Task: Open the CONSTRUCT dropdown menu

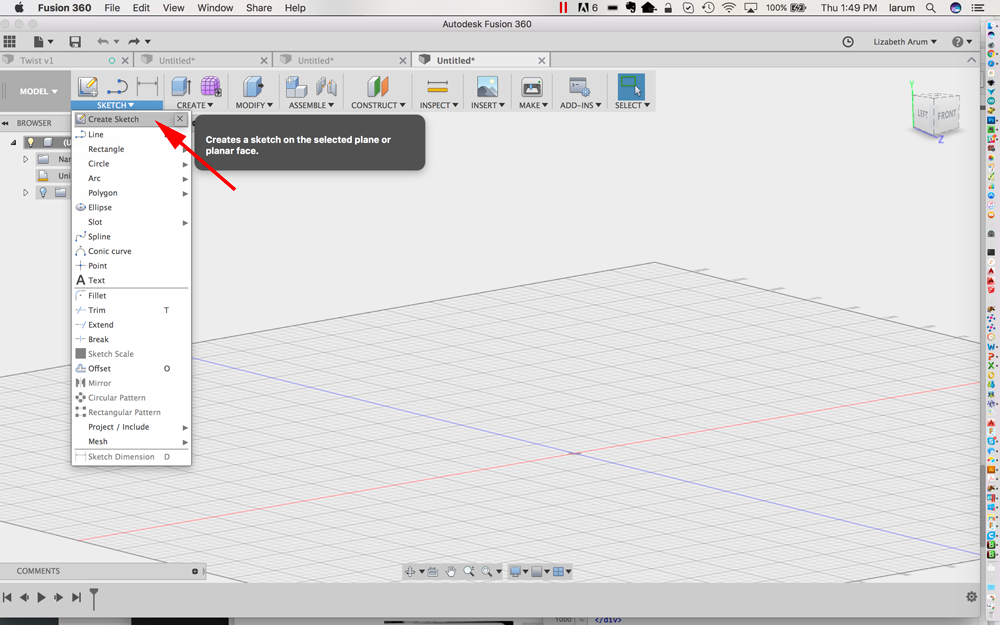Action: pos(378,105)
